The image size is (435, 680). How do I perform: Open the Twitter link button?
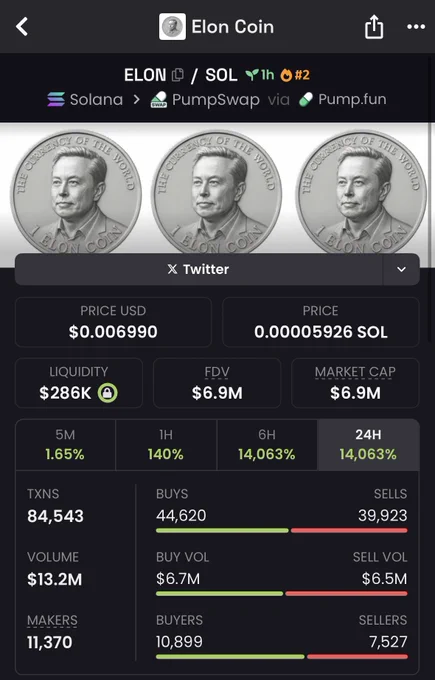[199, 269]
